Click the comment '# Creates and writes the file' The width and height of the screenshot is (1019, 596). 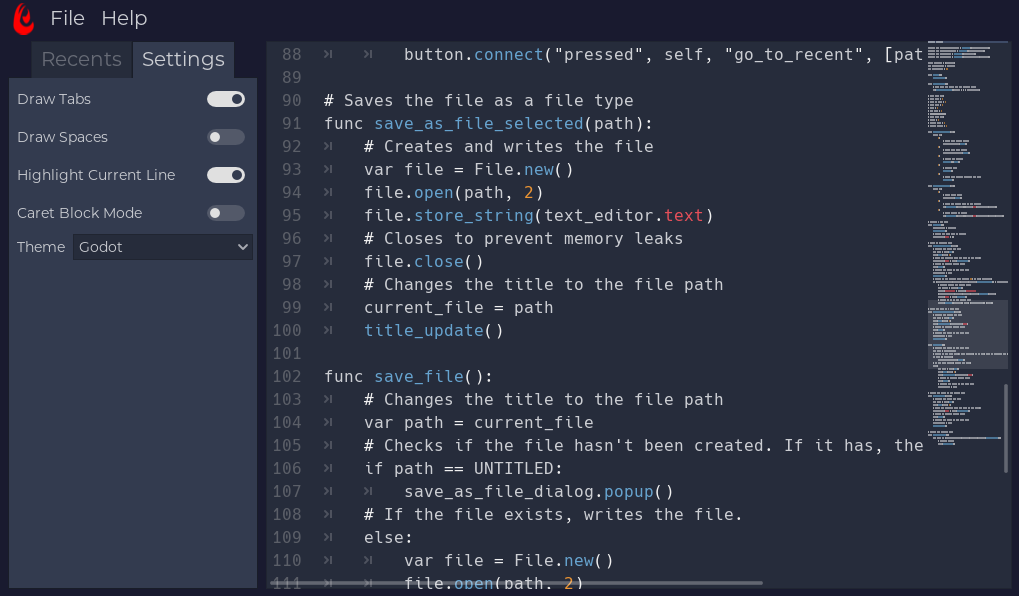click(x=509, y=146)
